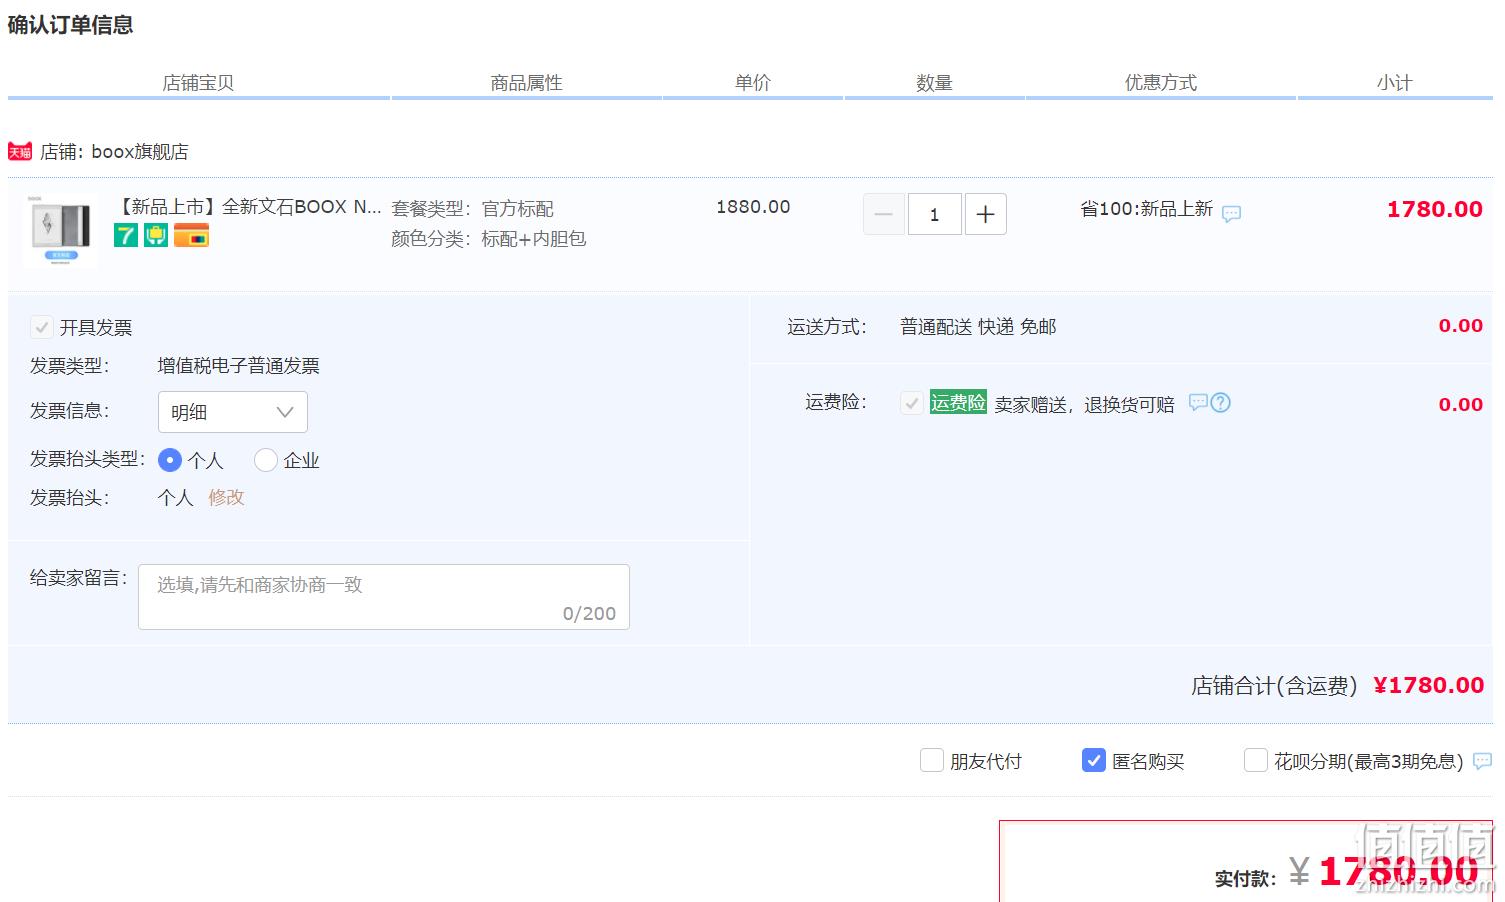1505x902 pixels.
Task: Click the 增值税电子普通发票 invoice type text
Action: coord(239,366)
